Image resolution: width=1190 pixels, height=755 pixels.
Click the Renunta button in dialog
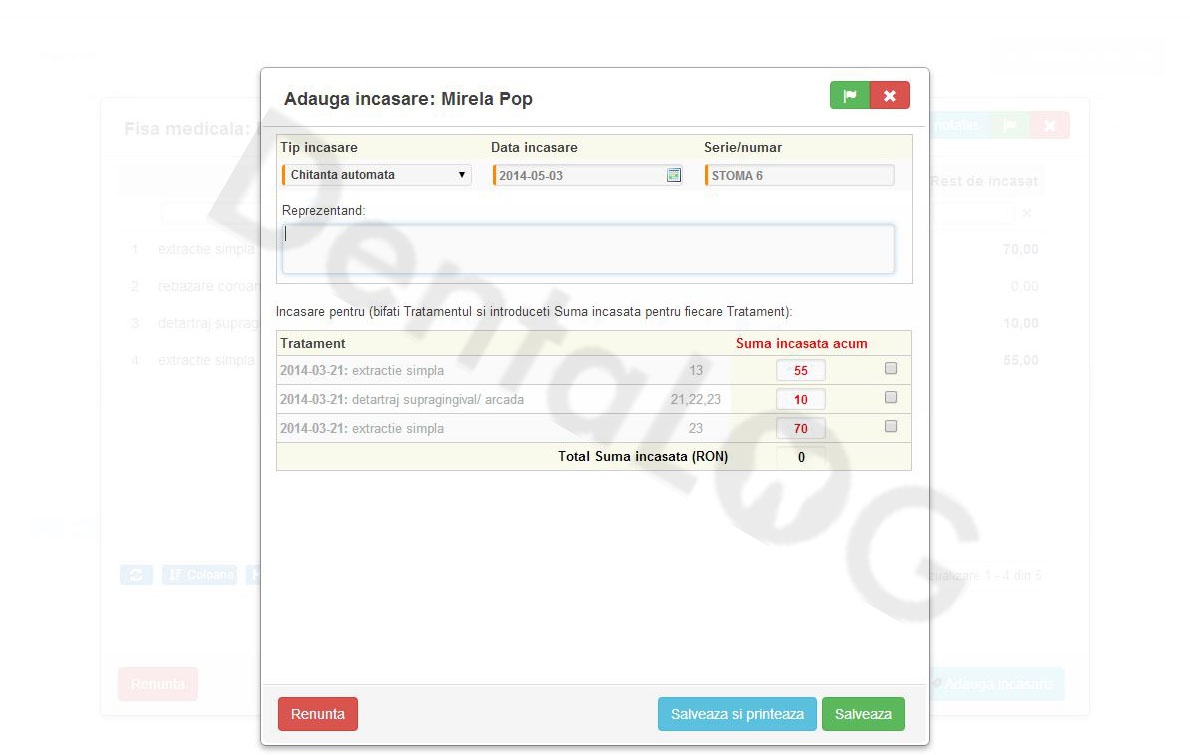pyautogui.click(x=318, y=714)
